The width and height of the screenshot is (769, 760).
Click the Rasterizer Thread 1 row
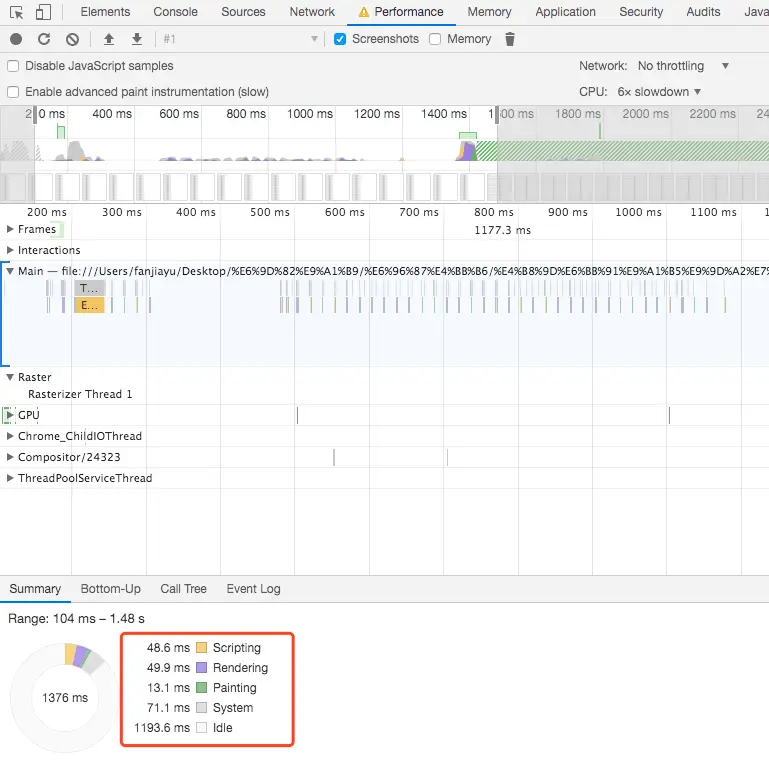pos(384,394)
